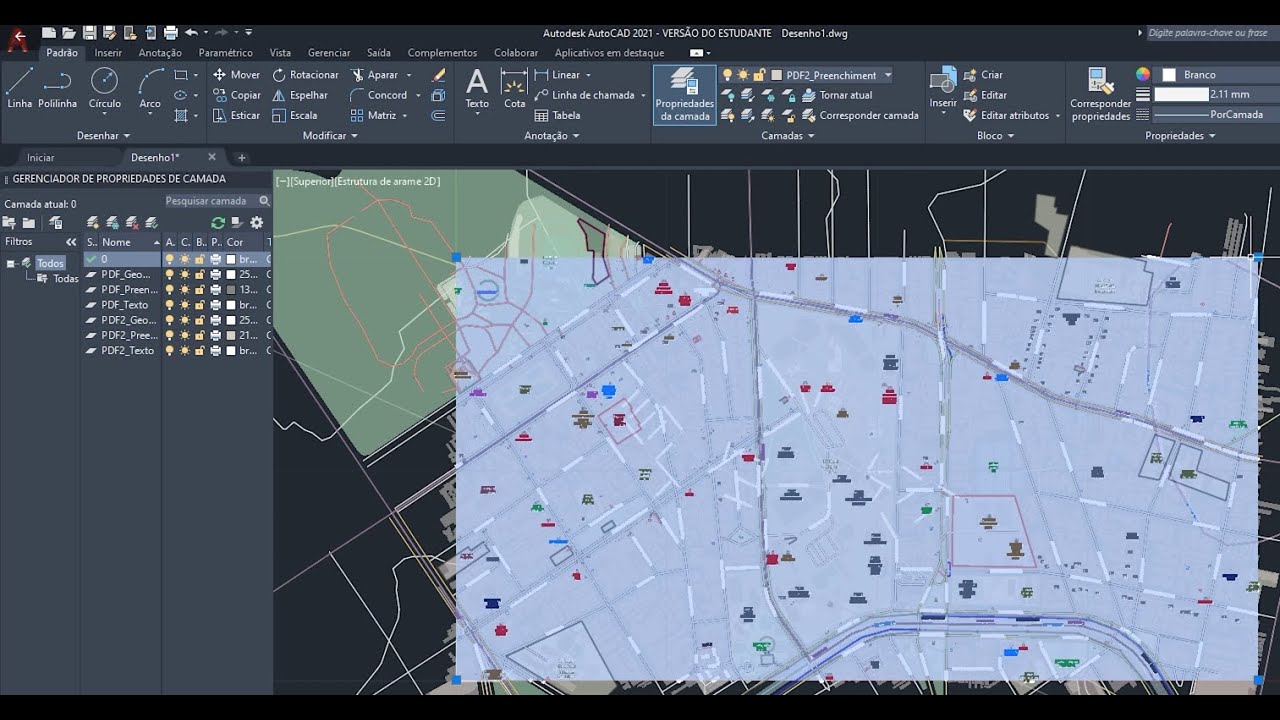The image size is (1280, 720).
Task: Expand the Anotação panel dropdown
Action: click(552, 136)
